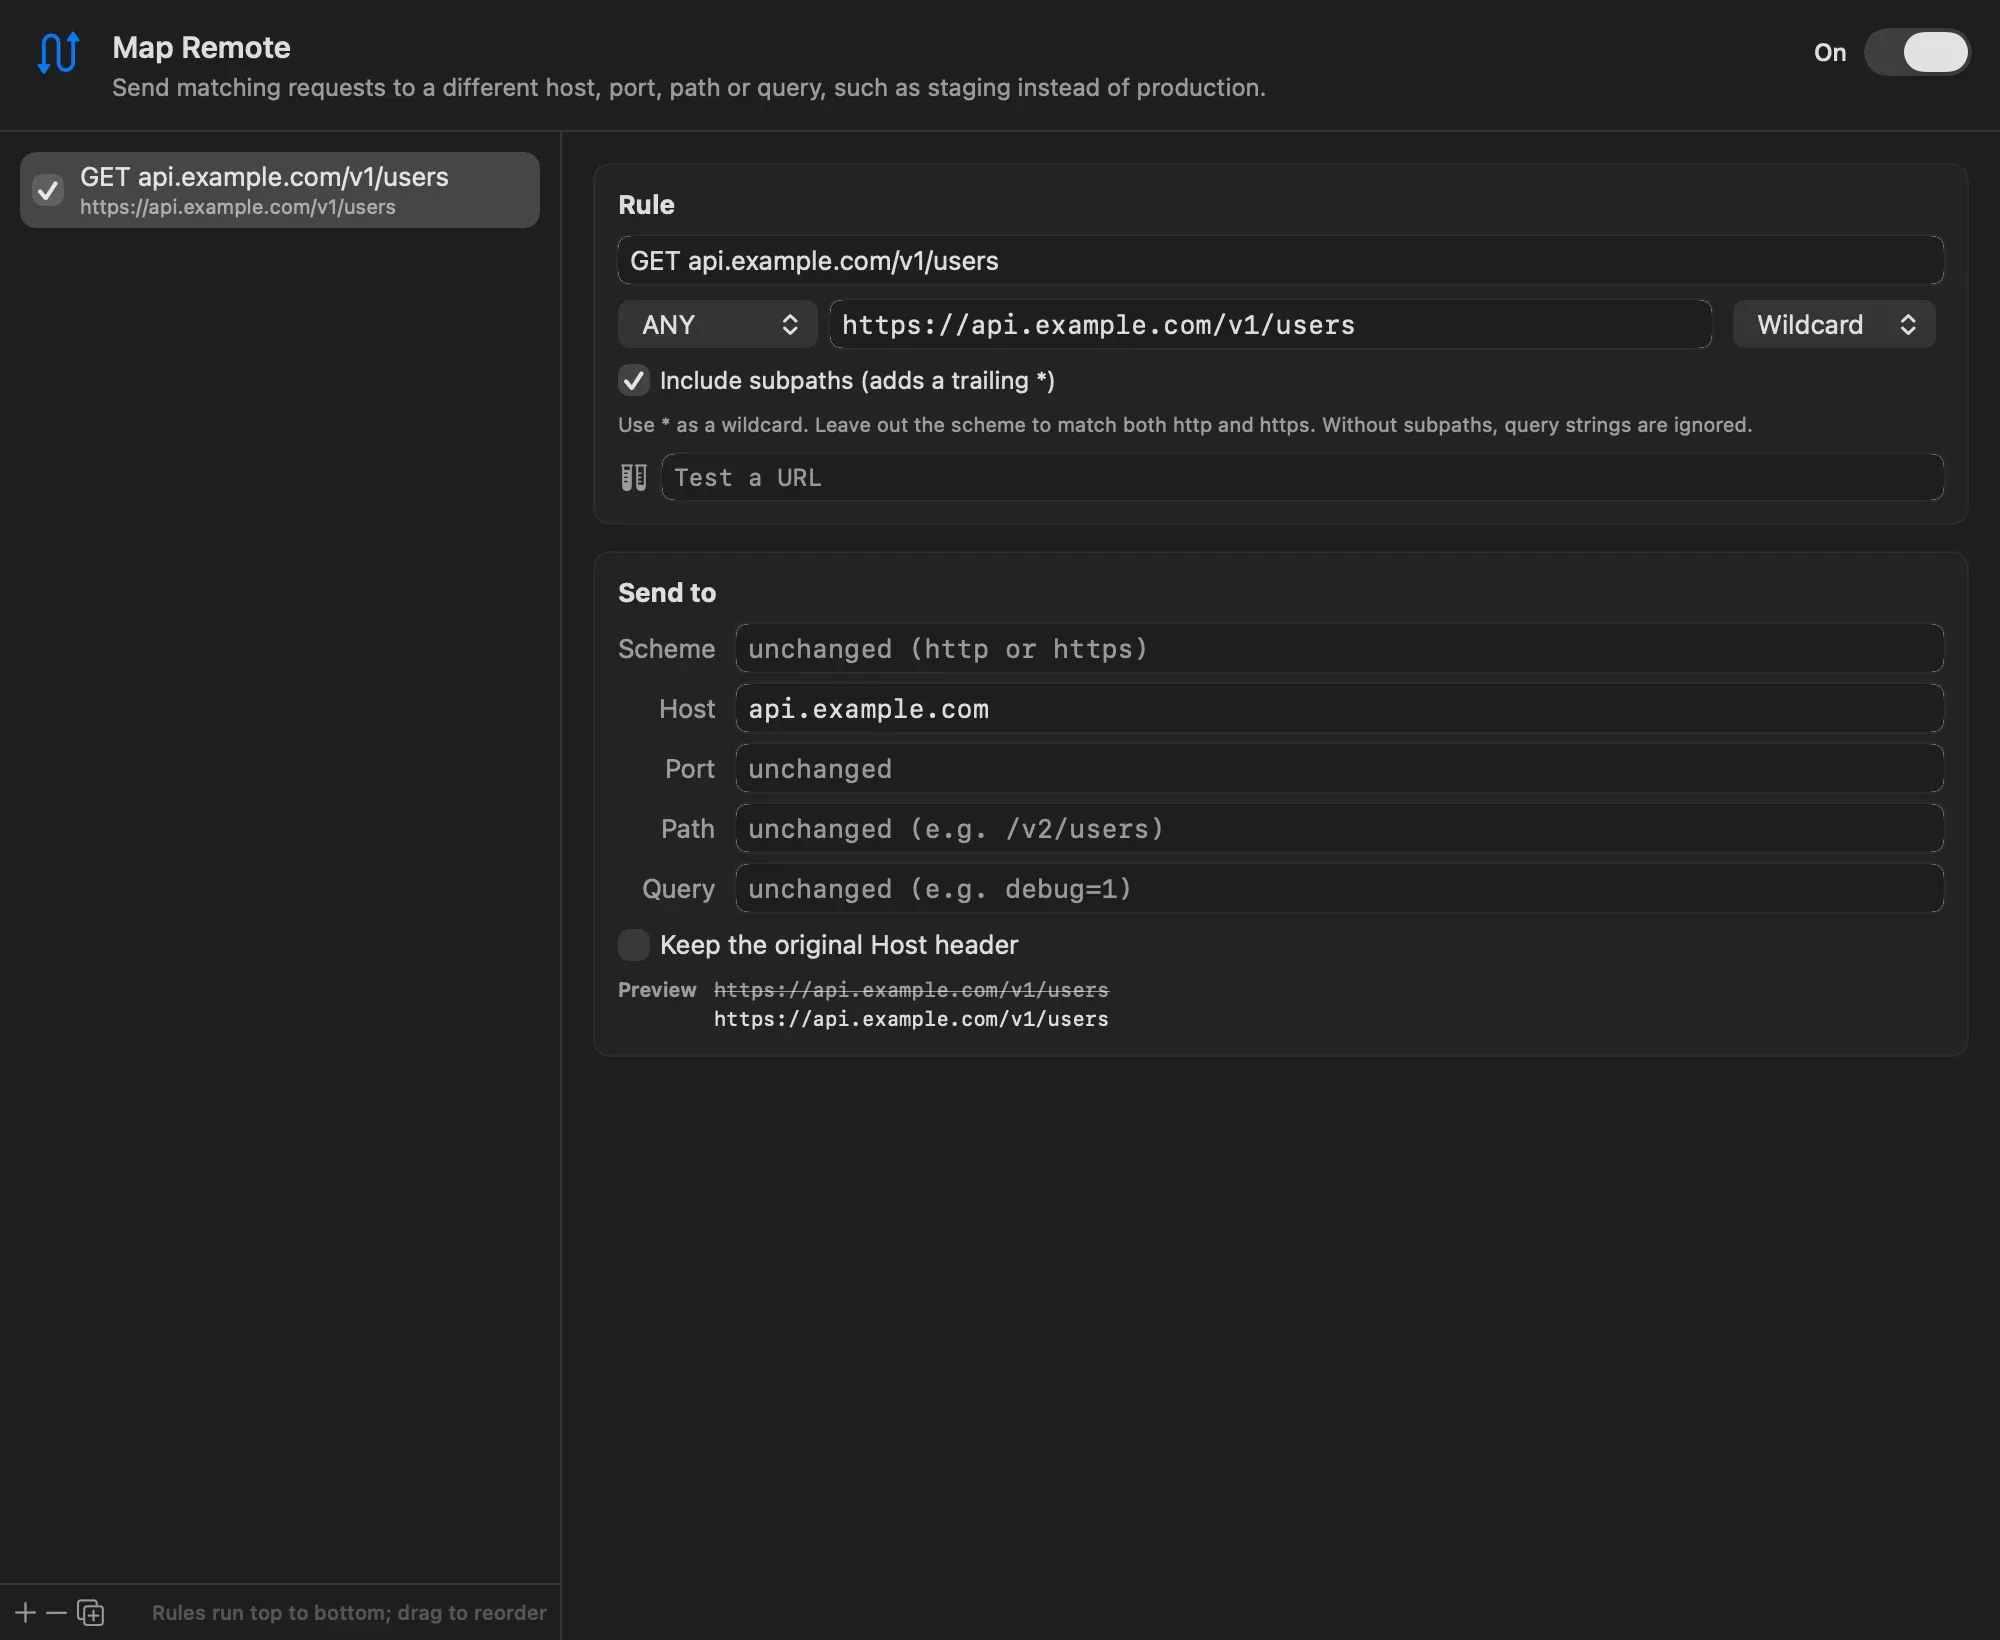Click the Path field
2000x1640 pixels.
(x=1340, y=828)
